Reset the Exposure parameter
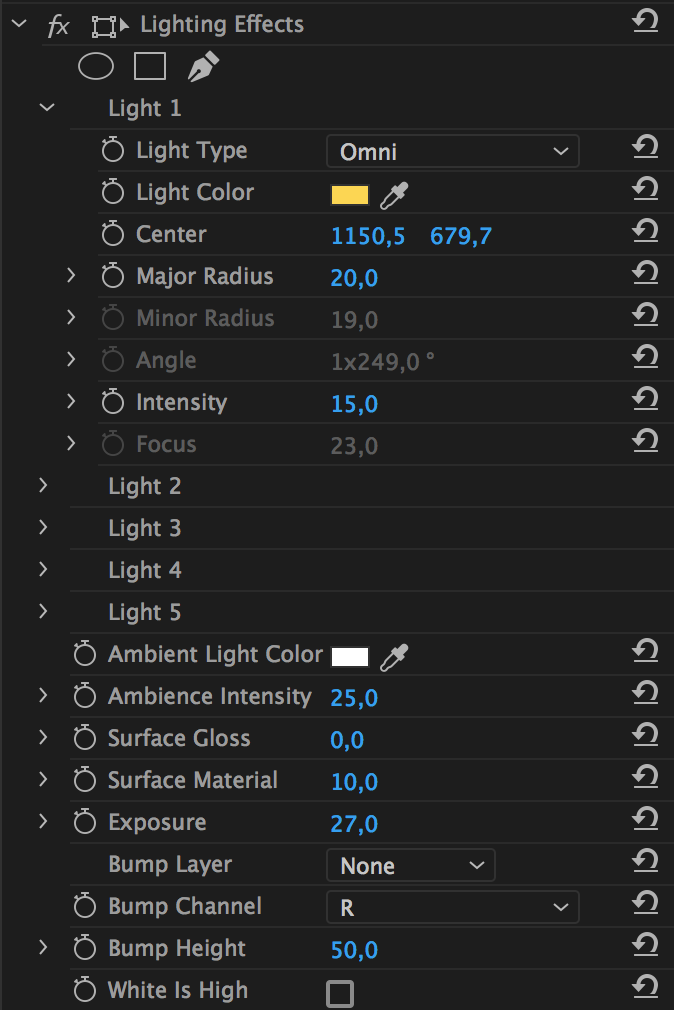674x1010 pixels. coord(645,819)
